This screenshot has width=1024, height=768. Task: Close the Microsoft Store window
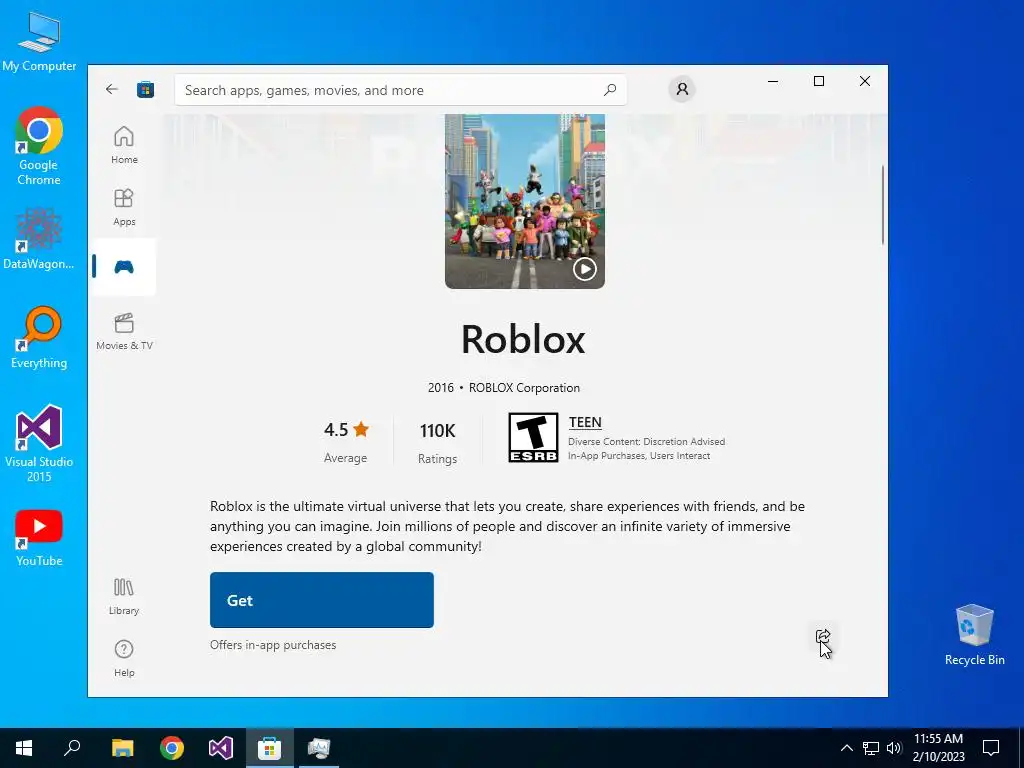click(865, 82)
